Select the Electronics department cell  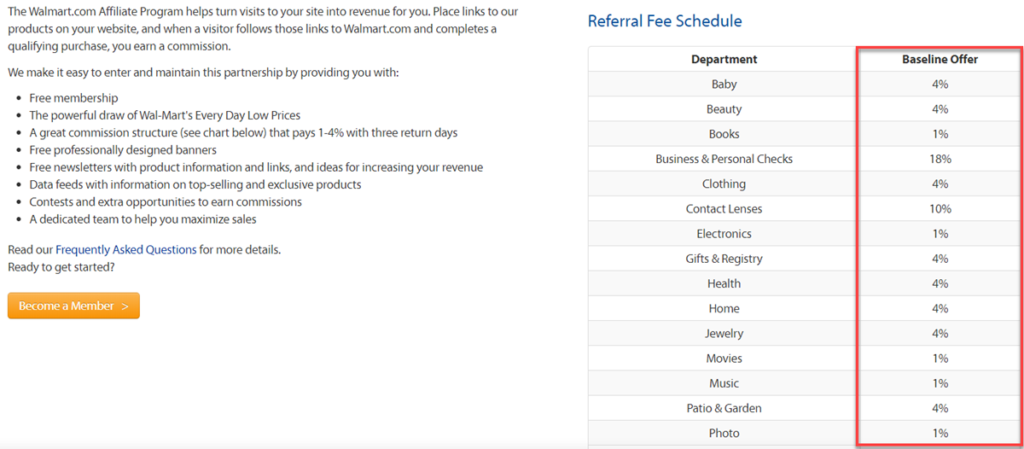coord(724,234)
